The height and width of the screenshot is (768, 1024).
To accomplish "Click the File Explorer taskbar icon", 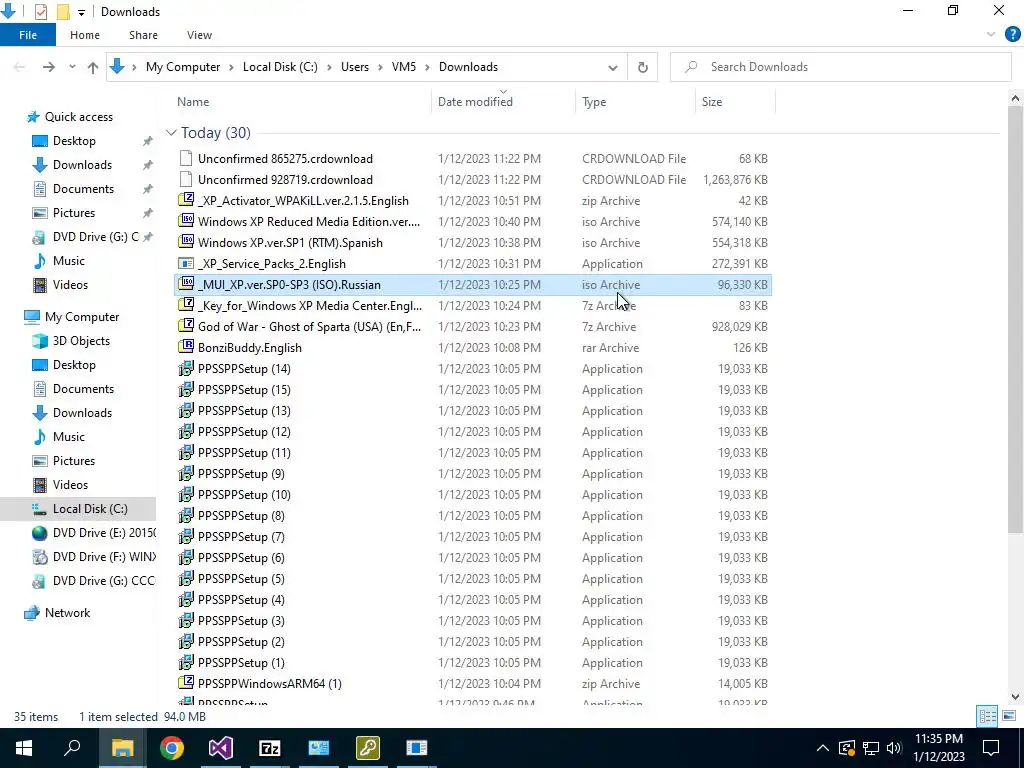I will point(122,748).
